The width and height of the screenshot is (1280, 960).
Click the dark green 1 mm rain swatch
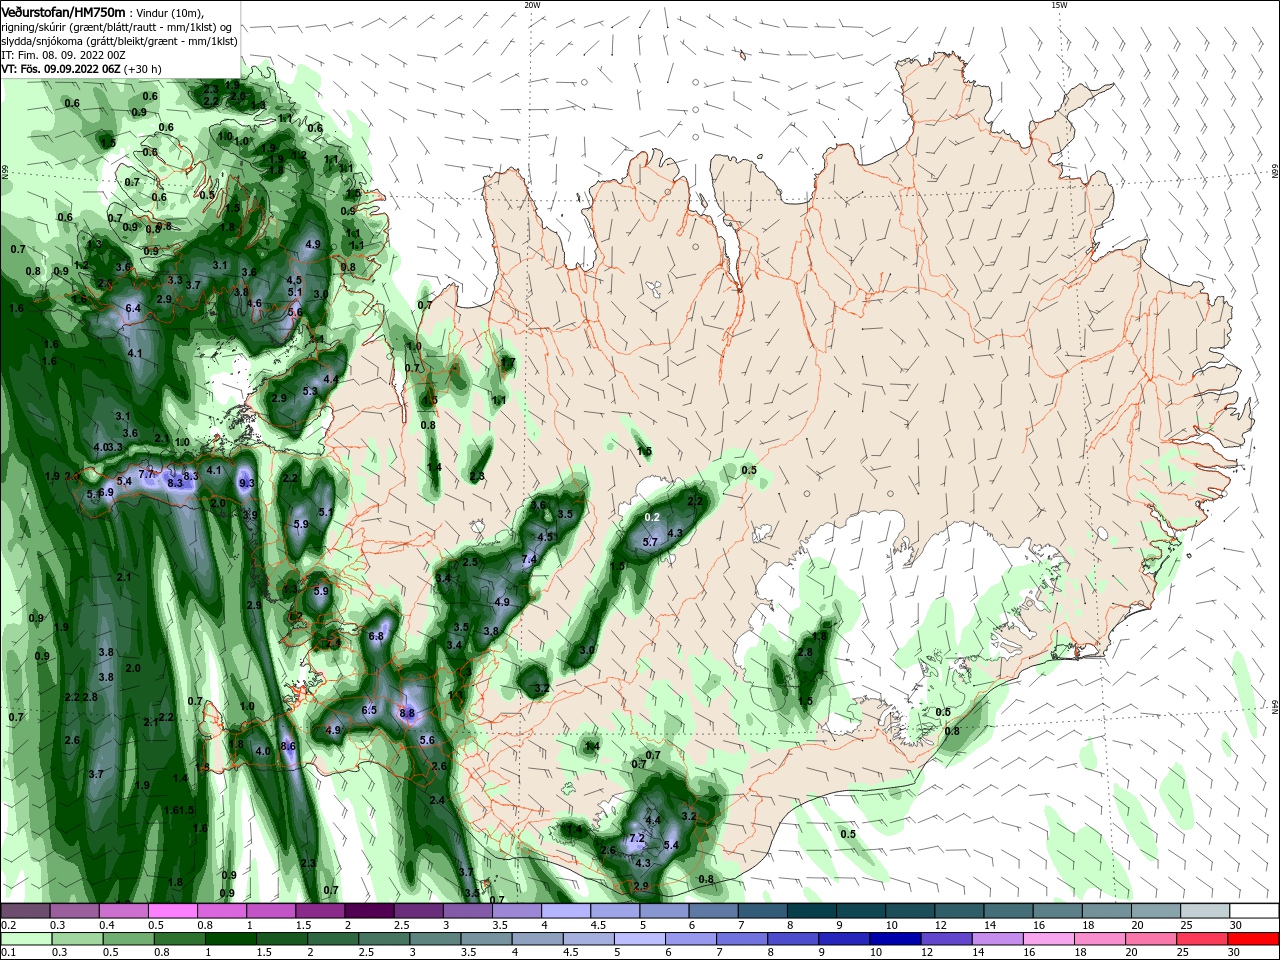(232, 939)
